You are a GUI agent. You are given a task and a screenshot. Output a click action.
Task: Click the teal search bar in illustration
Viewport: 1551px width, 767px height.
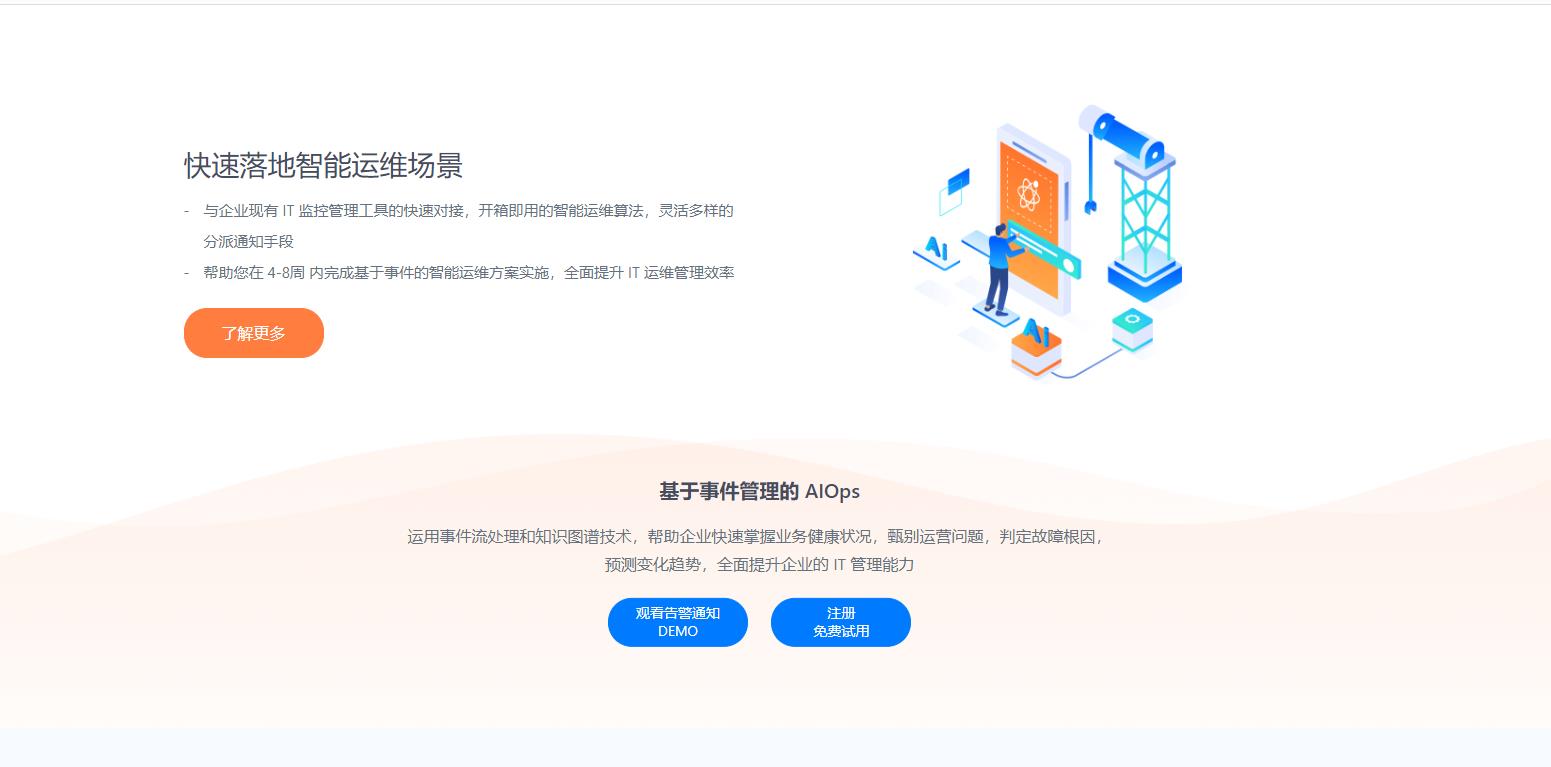pyautogui.click(x=1046, y=250)
